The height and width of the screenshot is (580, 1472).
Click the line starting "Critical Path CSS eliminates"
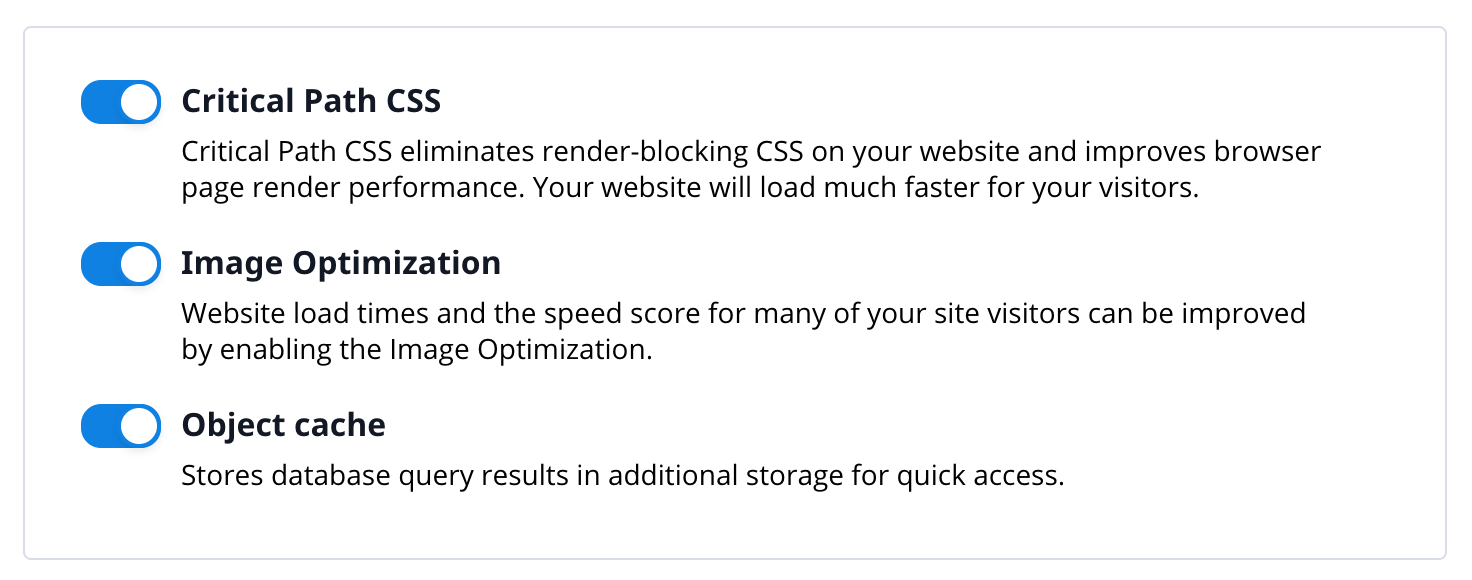point(751,153)
